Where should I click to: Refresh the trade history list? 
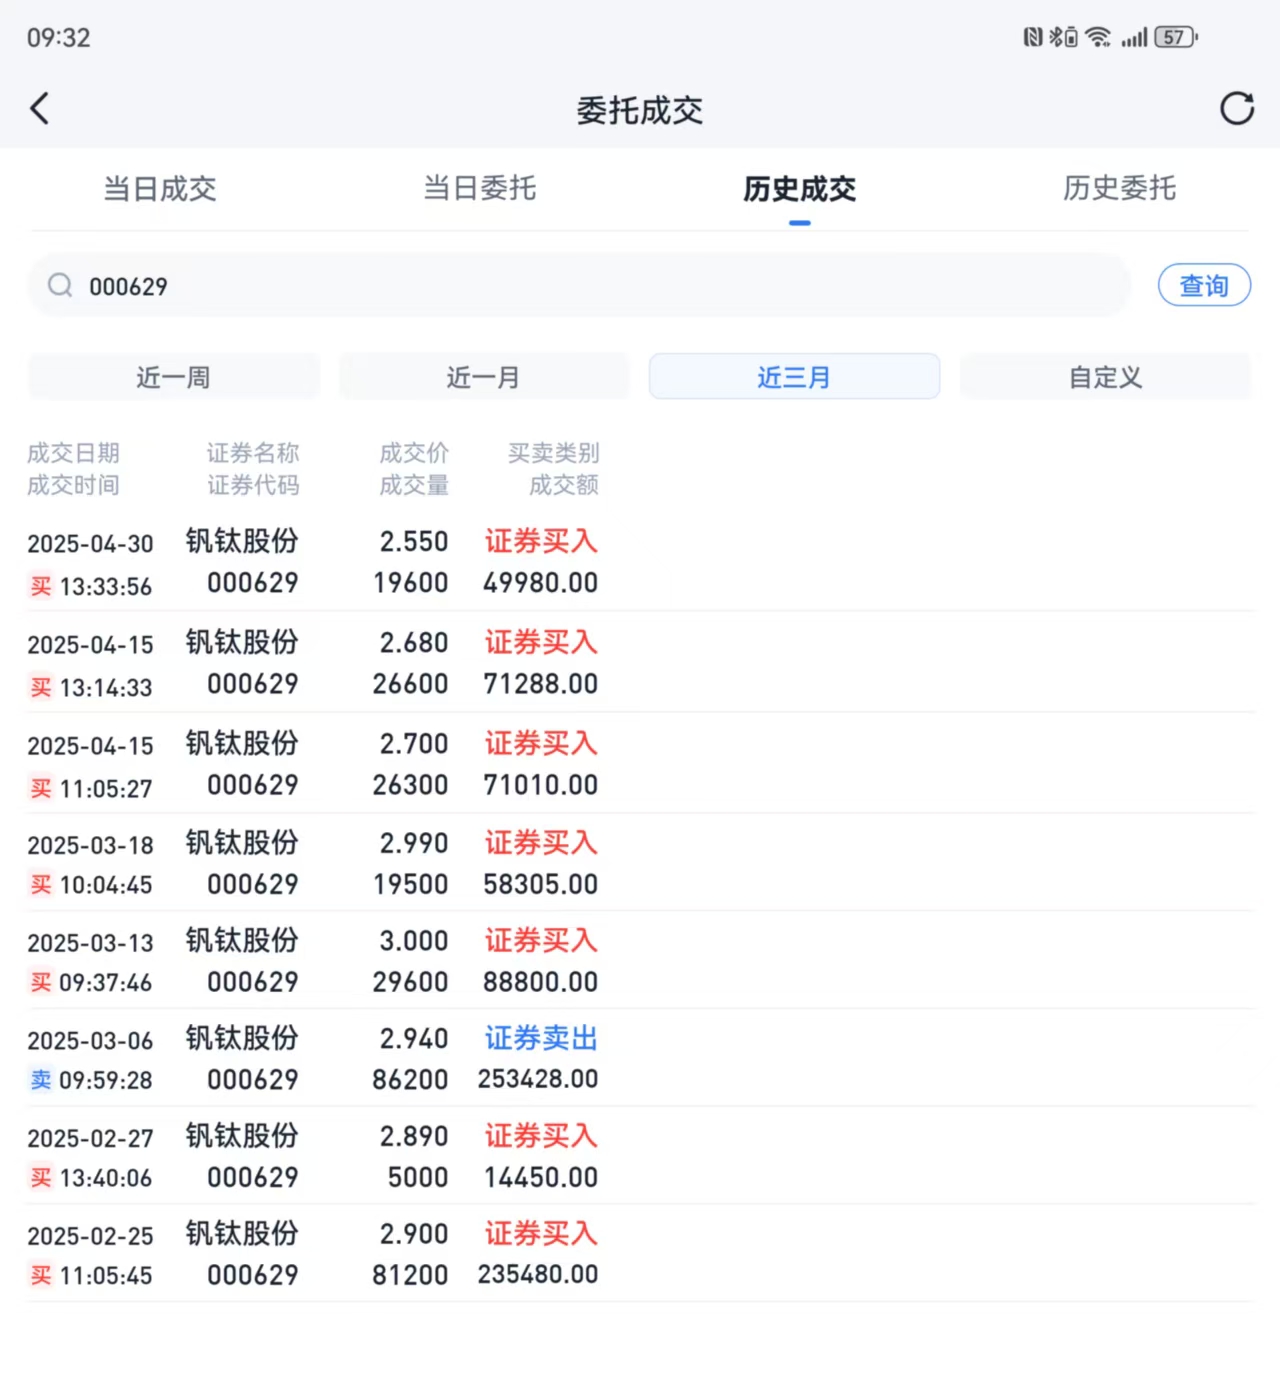[1237, 108]
